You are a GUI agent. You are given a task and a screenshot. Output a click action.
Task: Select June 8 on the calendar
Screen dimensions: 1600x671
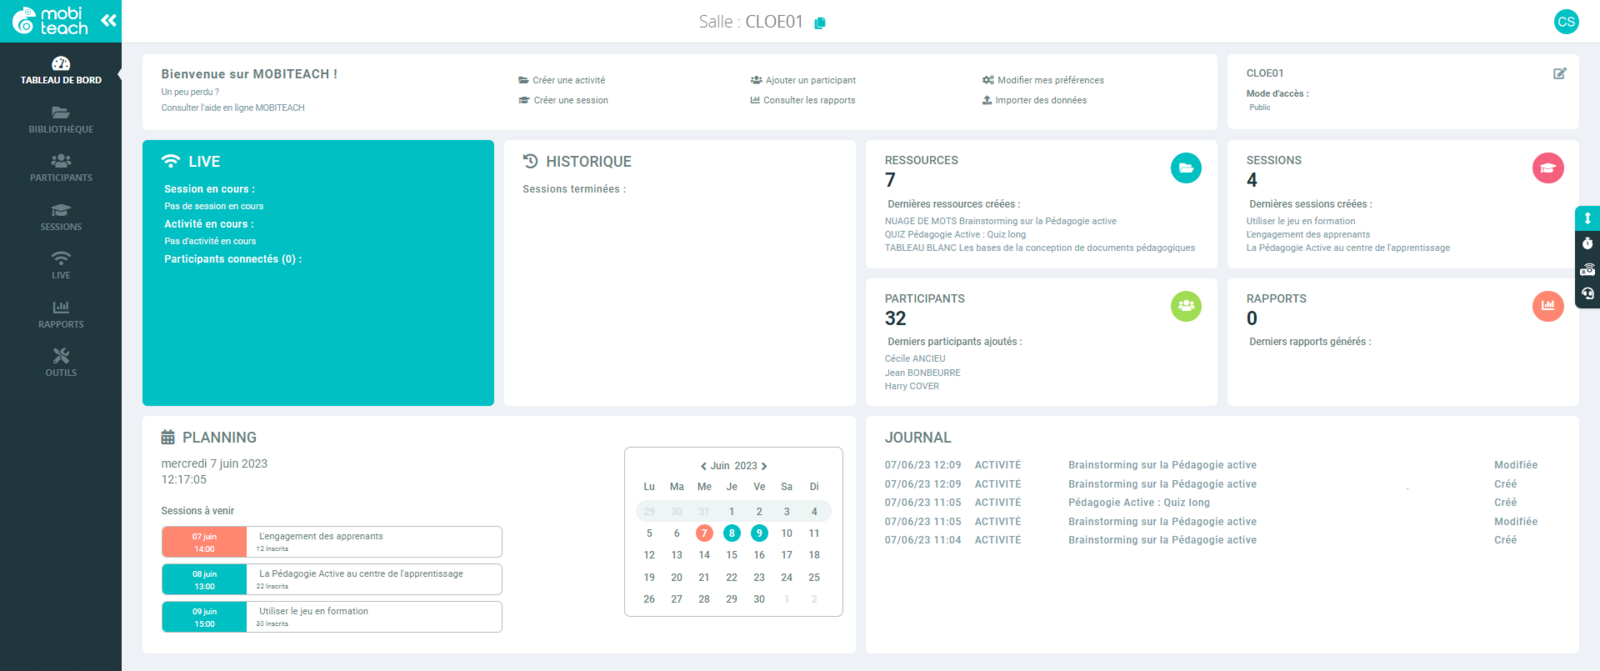[x=732, y=533]
